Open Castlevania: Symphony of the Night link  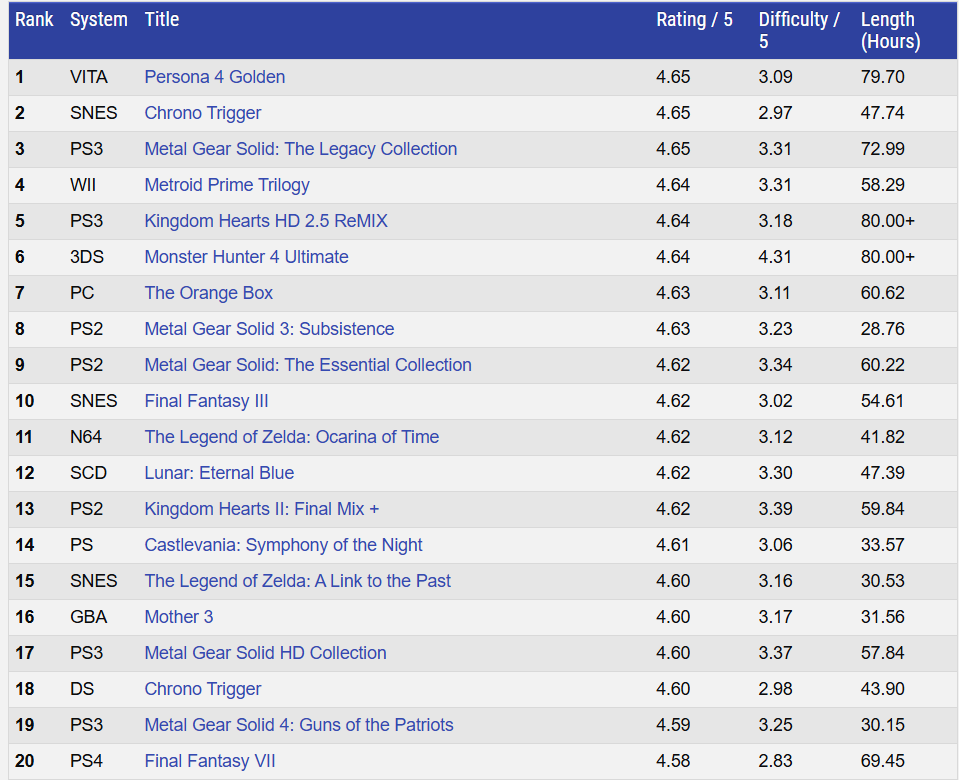283,545
